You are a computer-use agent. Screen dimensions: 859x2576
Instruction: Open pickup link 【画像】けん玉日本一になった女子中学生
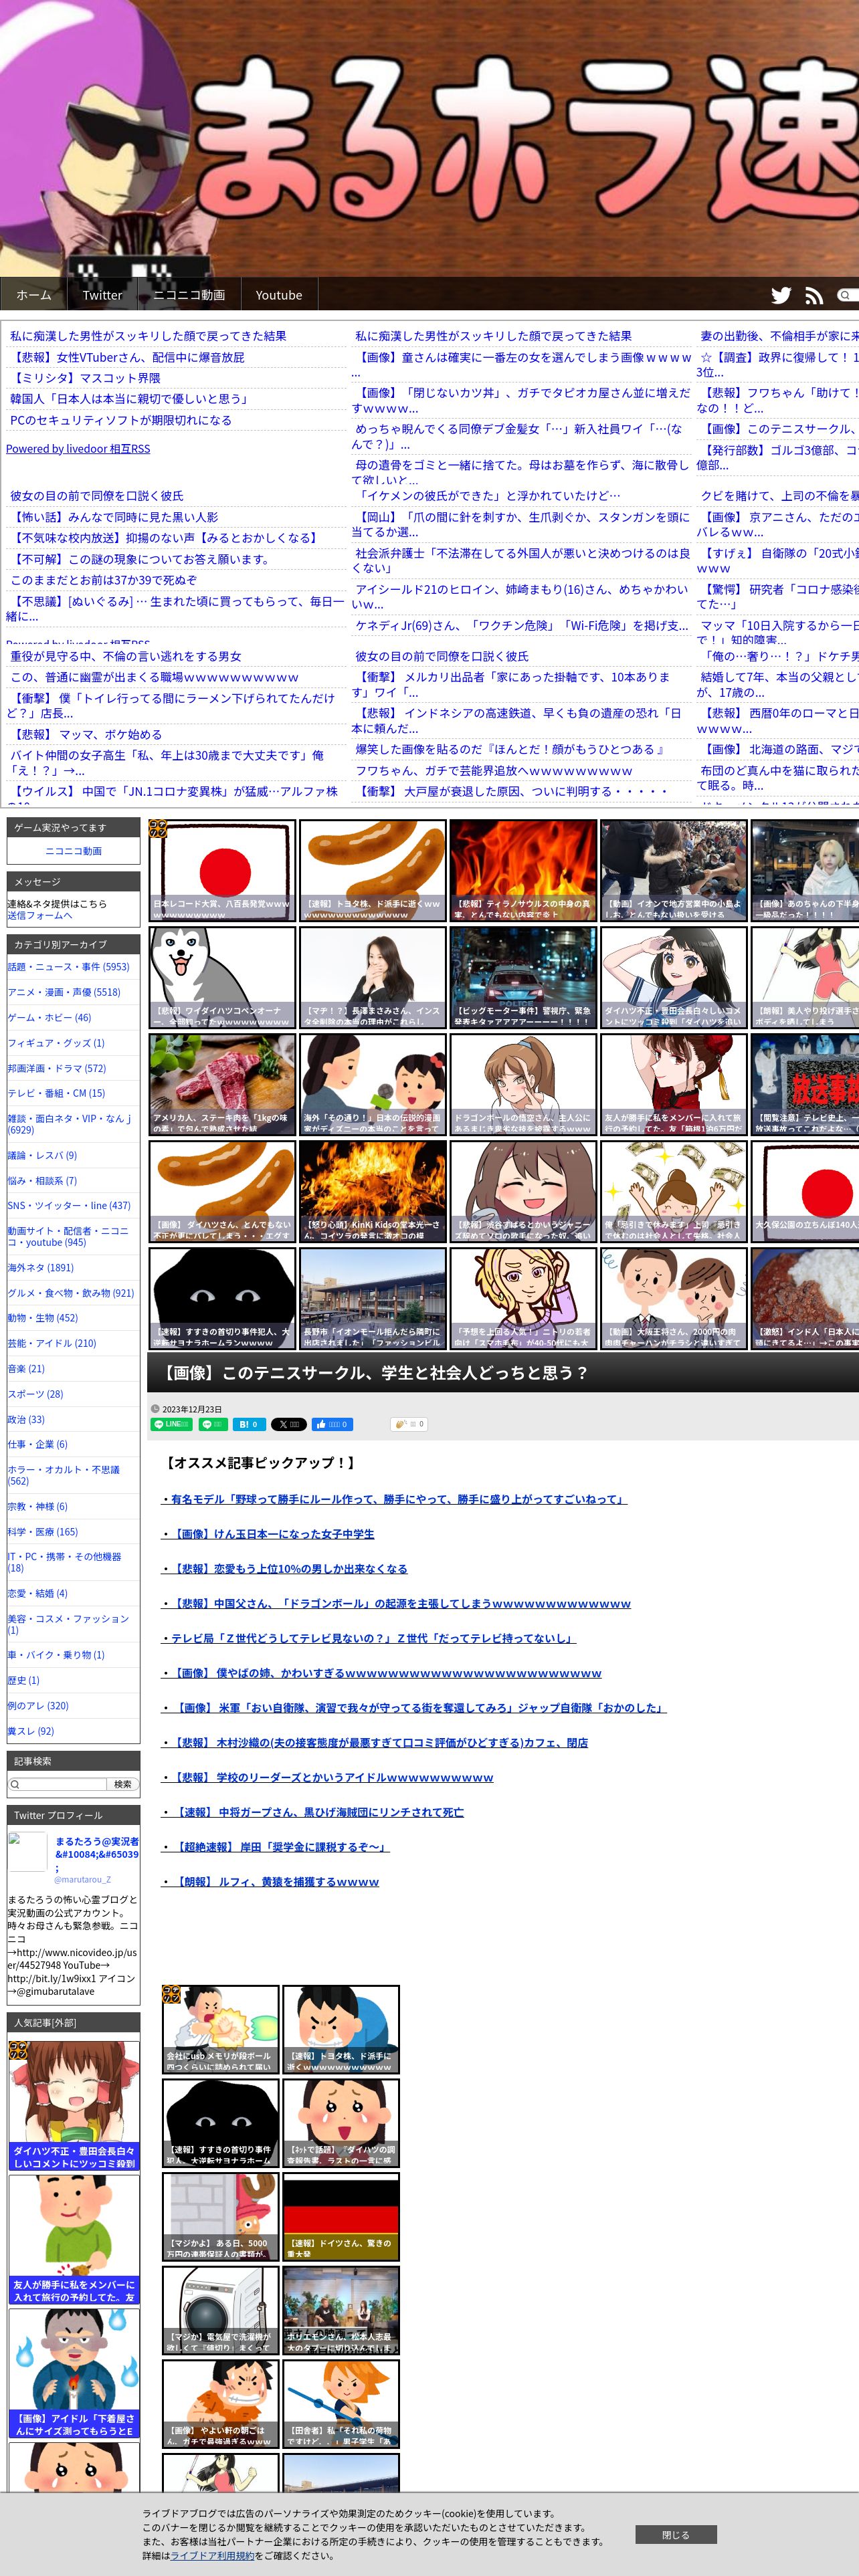(x=268, y=1534)
